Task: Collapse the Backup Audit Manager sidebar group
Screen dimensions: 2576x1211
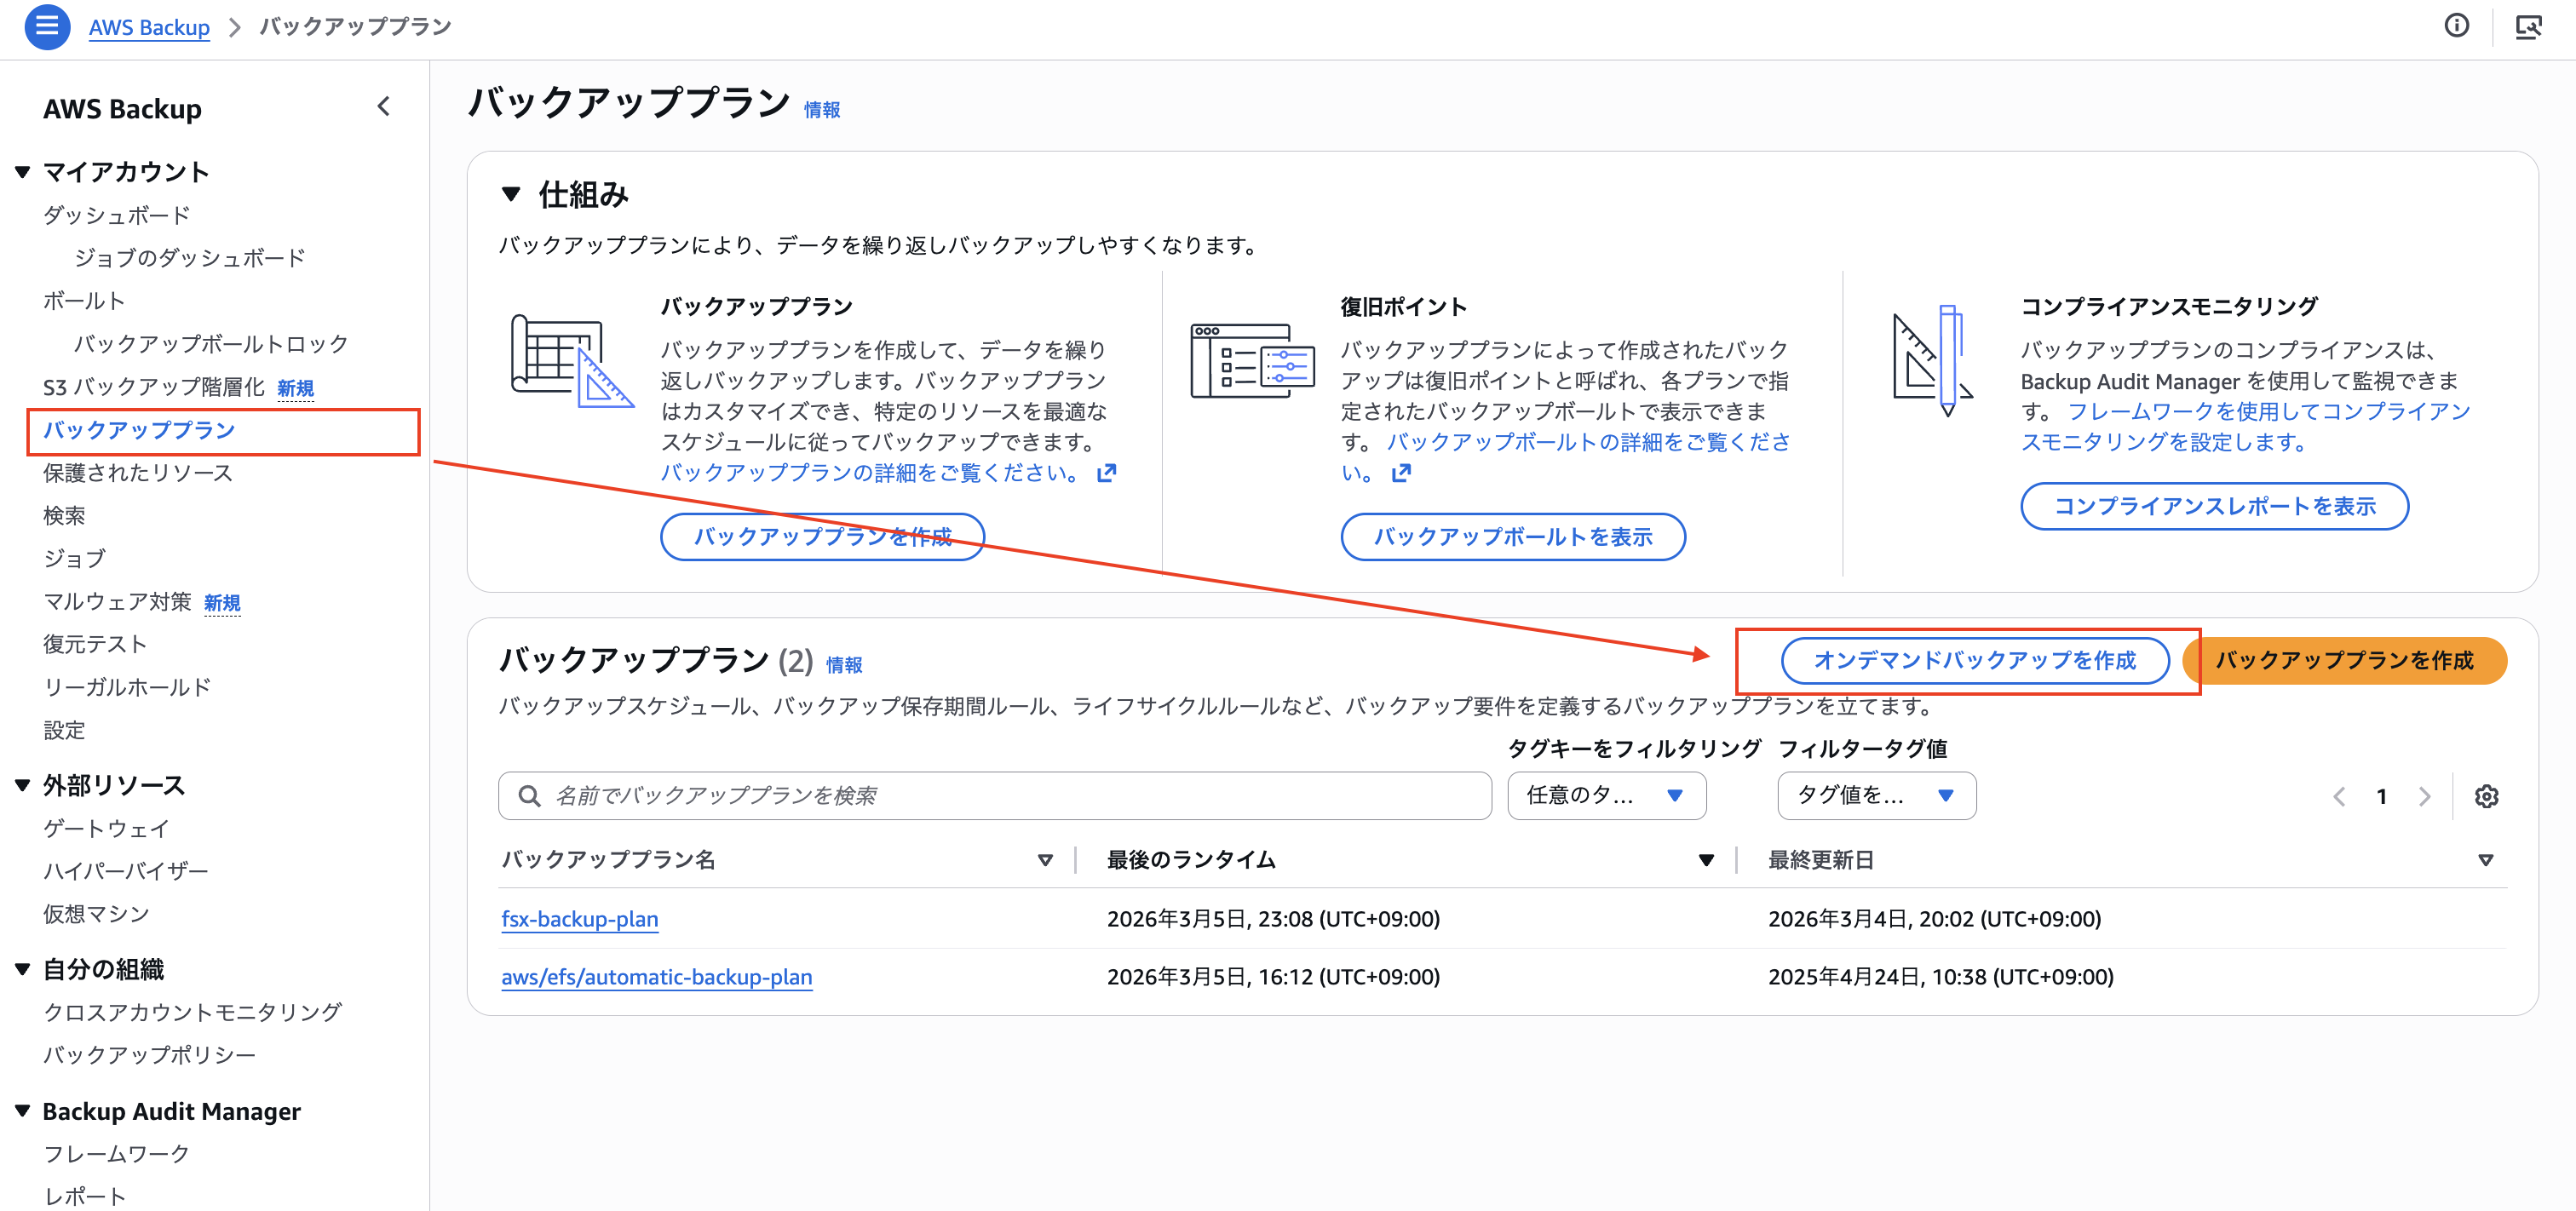Action: (23, 1111)
